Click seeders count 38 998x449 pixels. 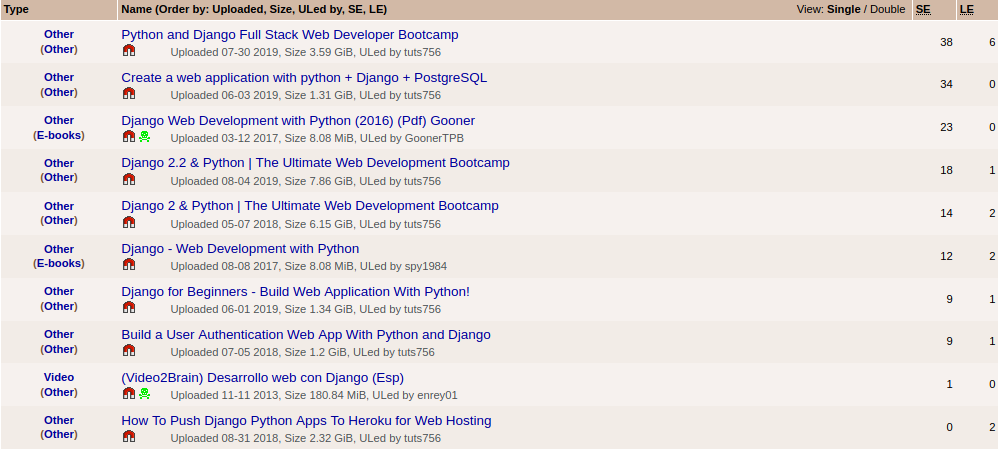coord(946,42)
